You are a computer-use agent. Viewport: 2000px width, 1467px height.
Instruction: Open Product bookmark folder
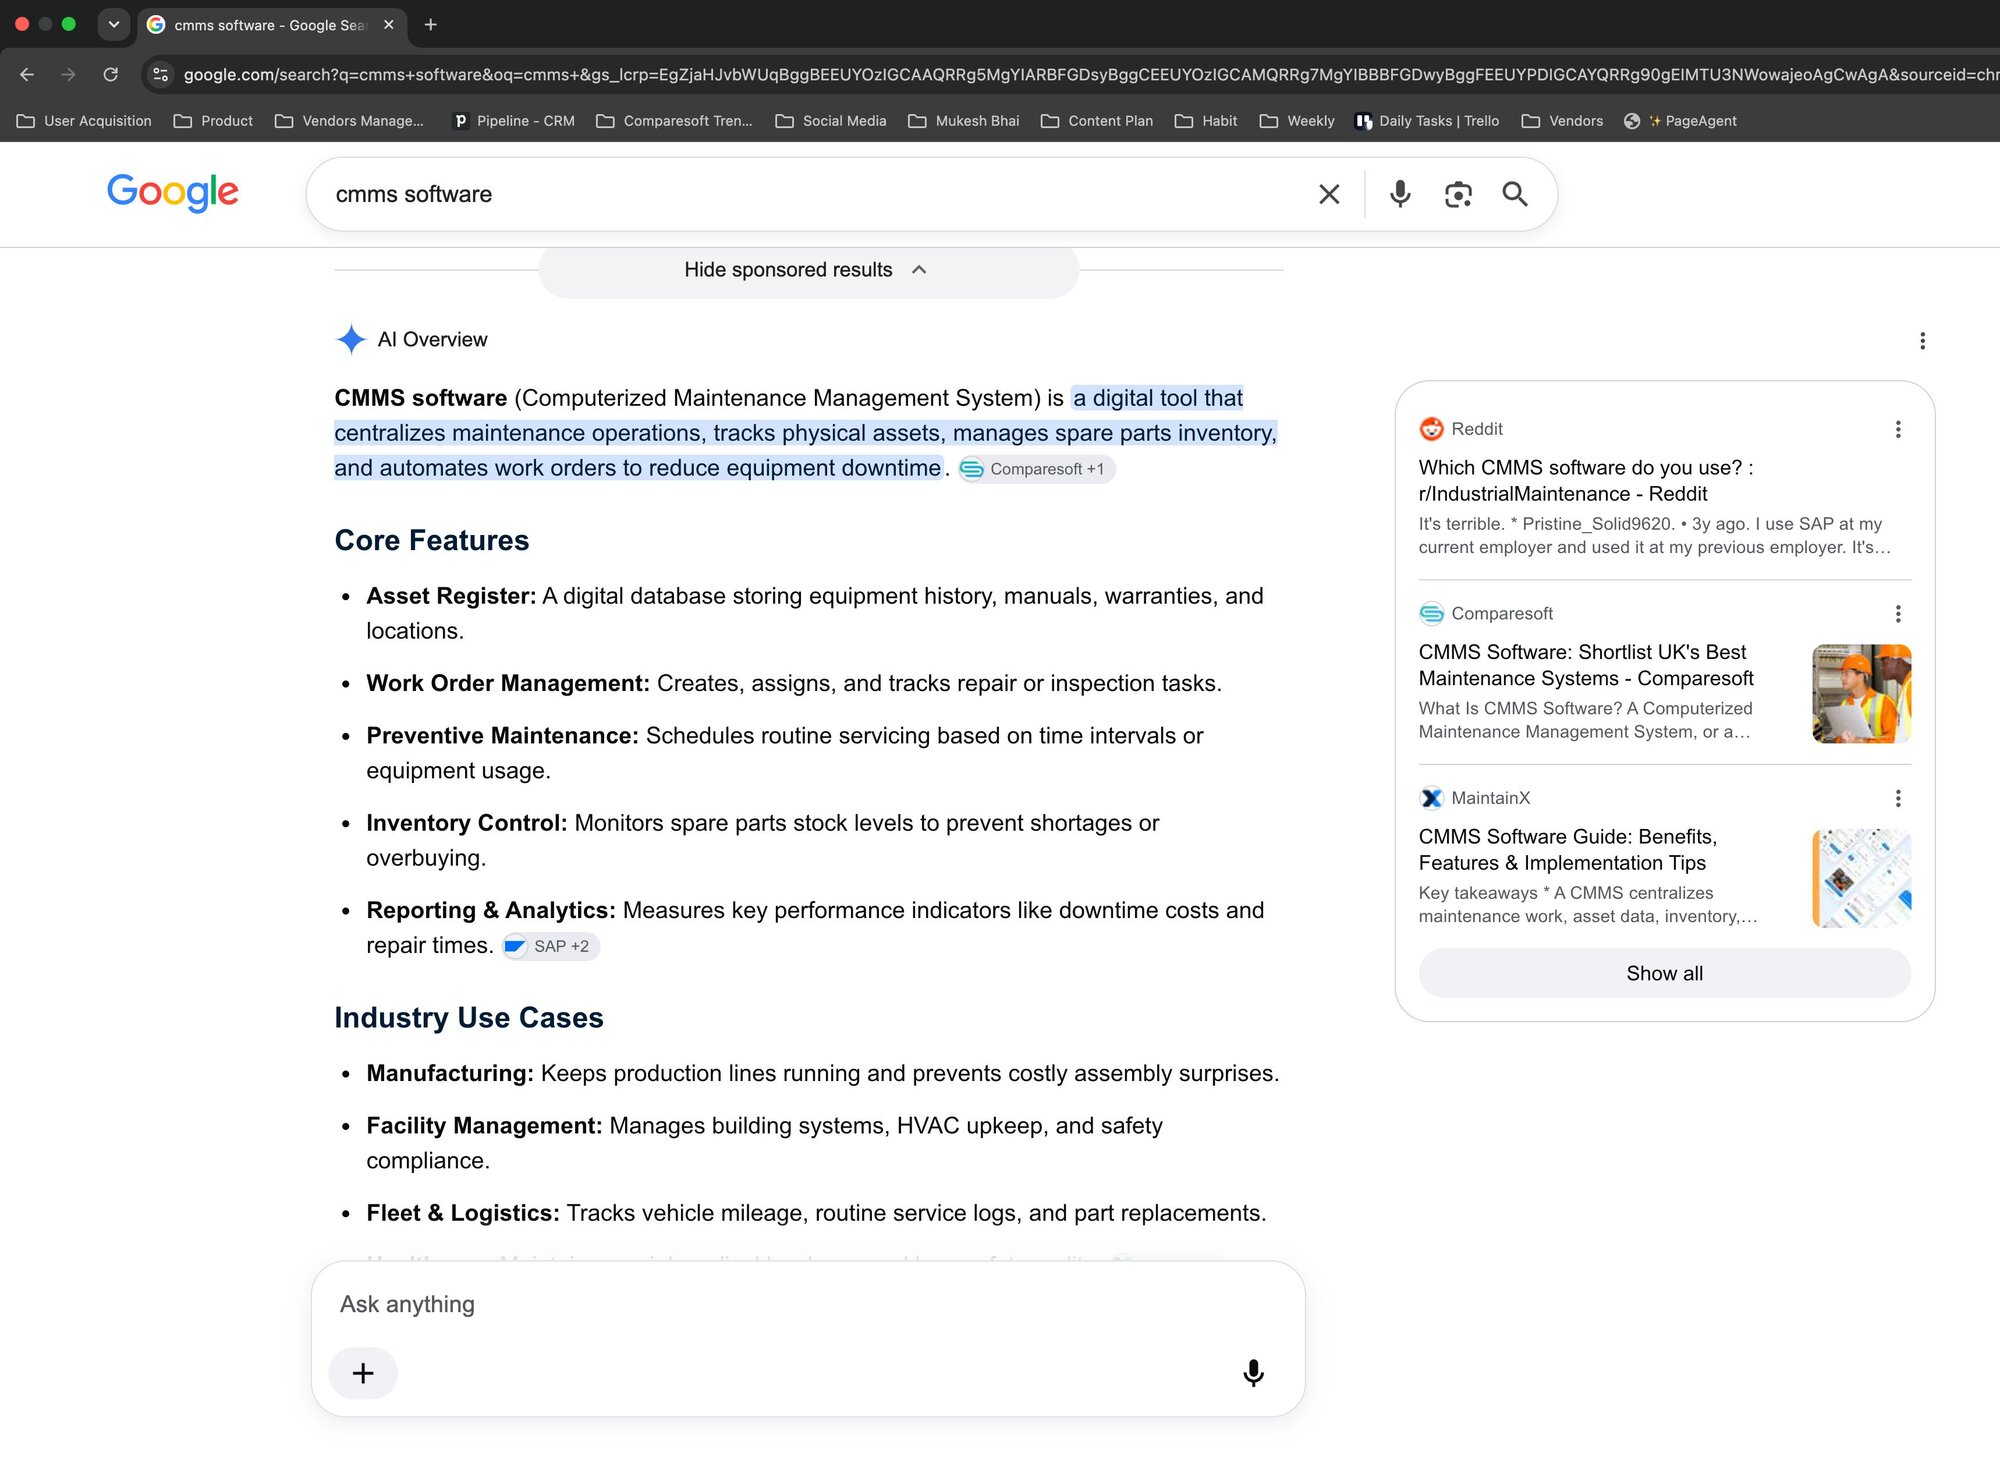(213, 121)
